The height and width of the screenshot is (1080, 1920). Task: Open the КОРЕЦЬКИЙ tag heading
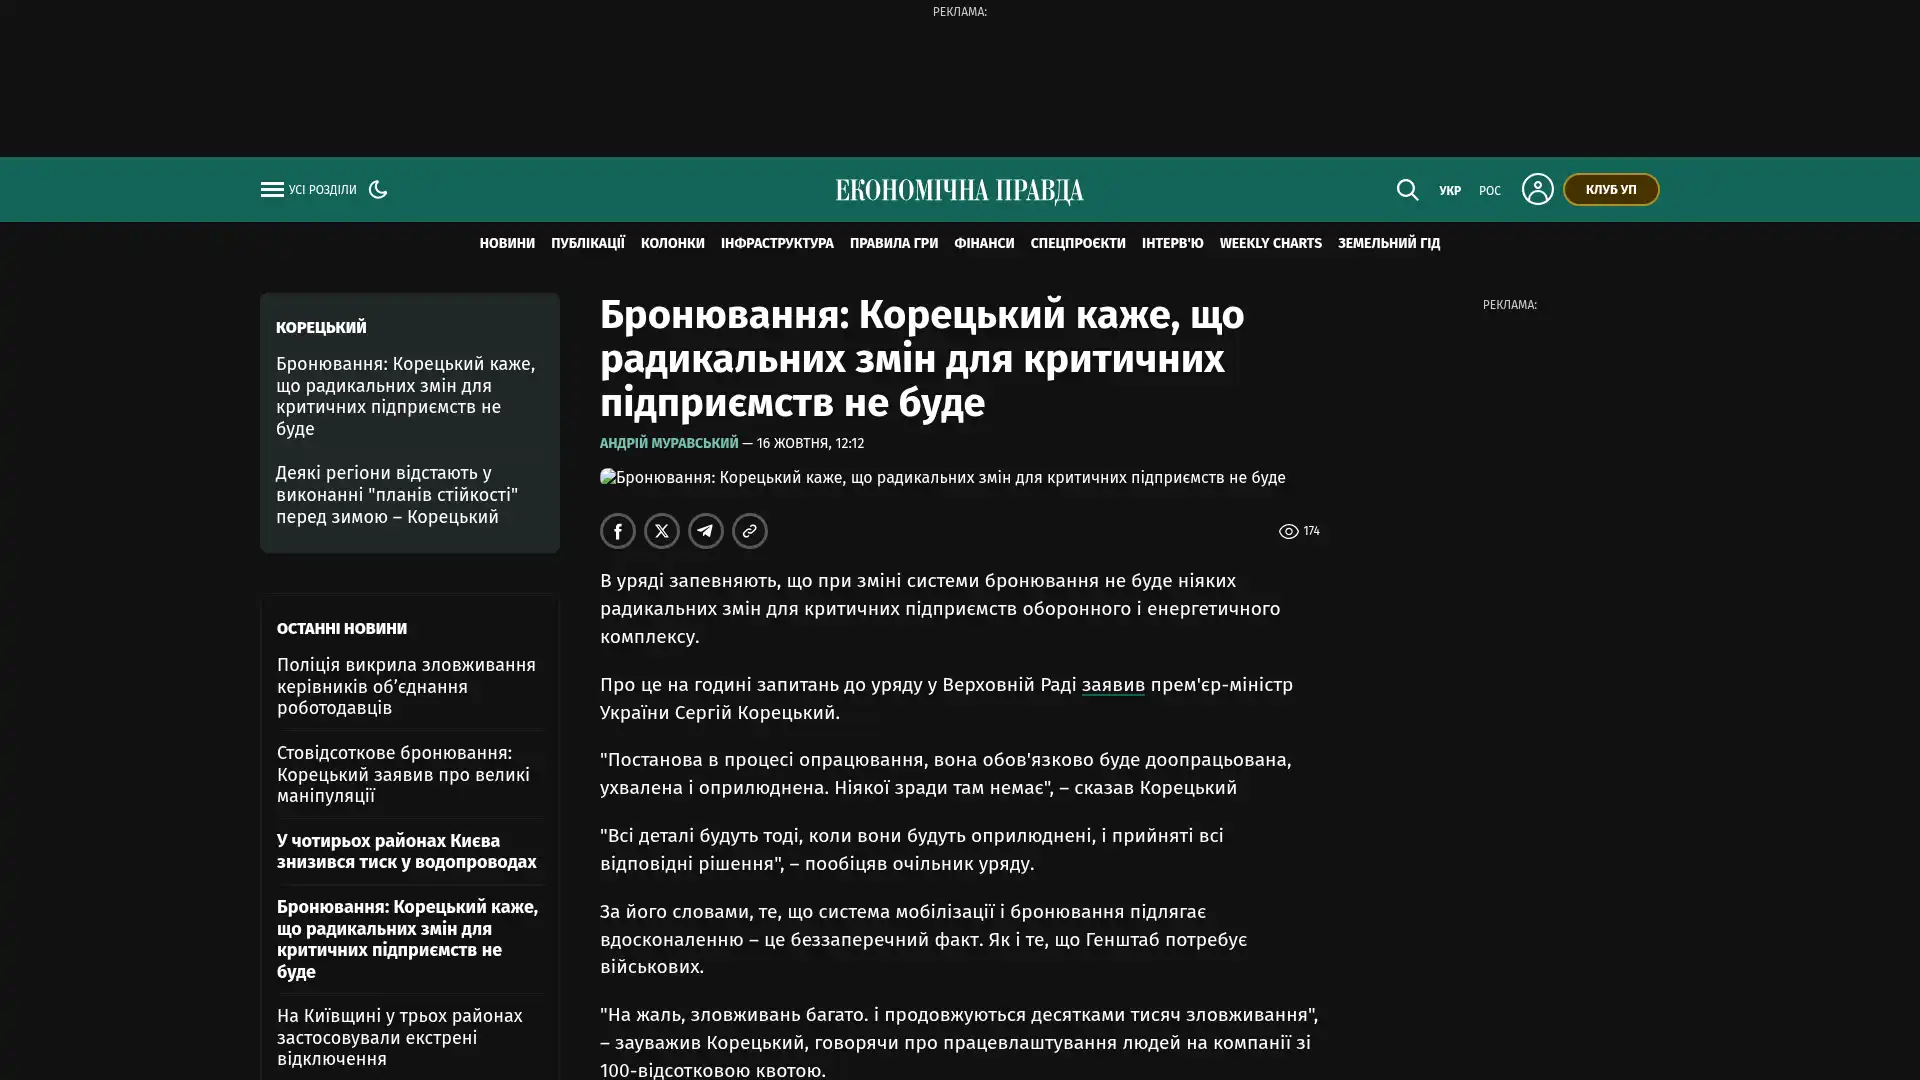tap(321, 328)
